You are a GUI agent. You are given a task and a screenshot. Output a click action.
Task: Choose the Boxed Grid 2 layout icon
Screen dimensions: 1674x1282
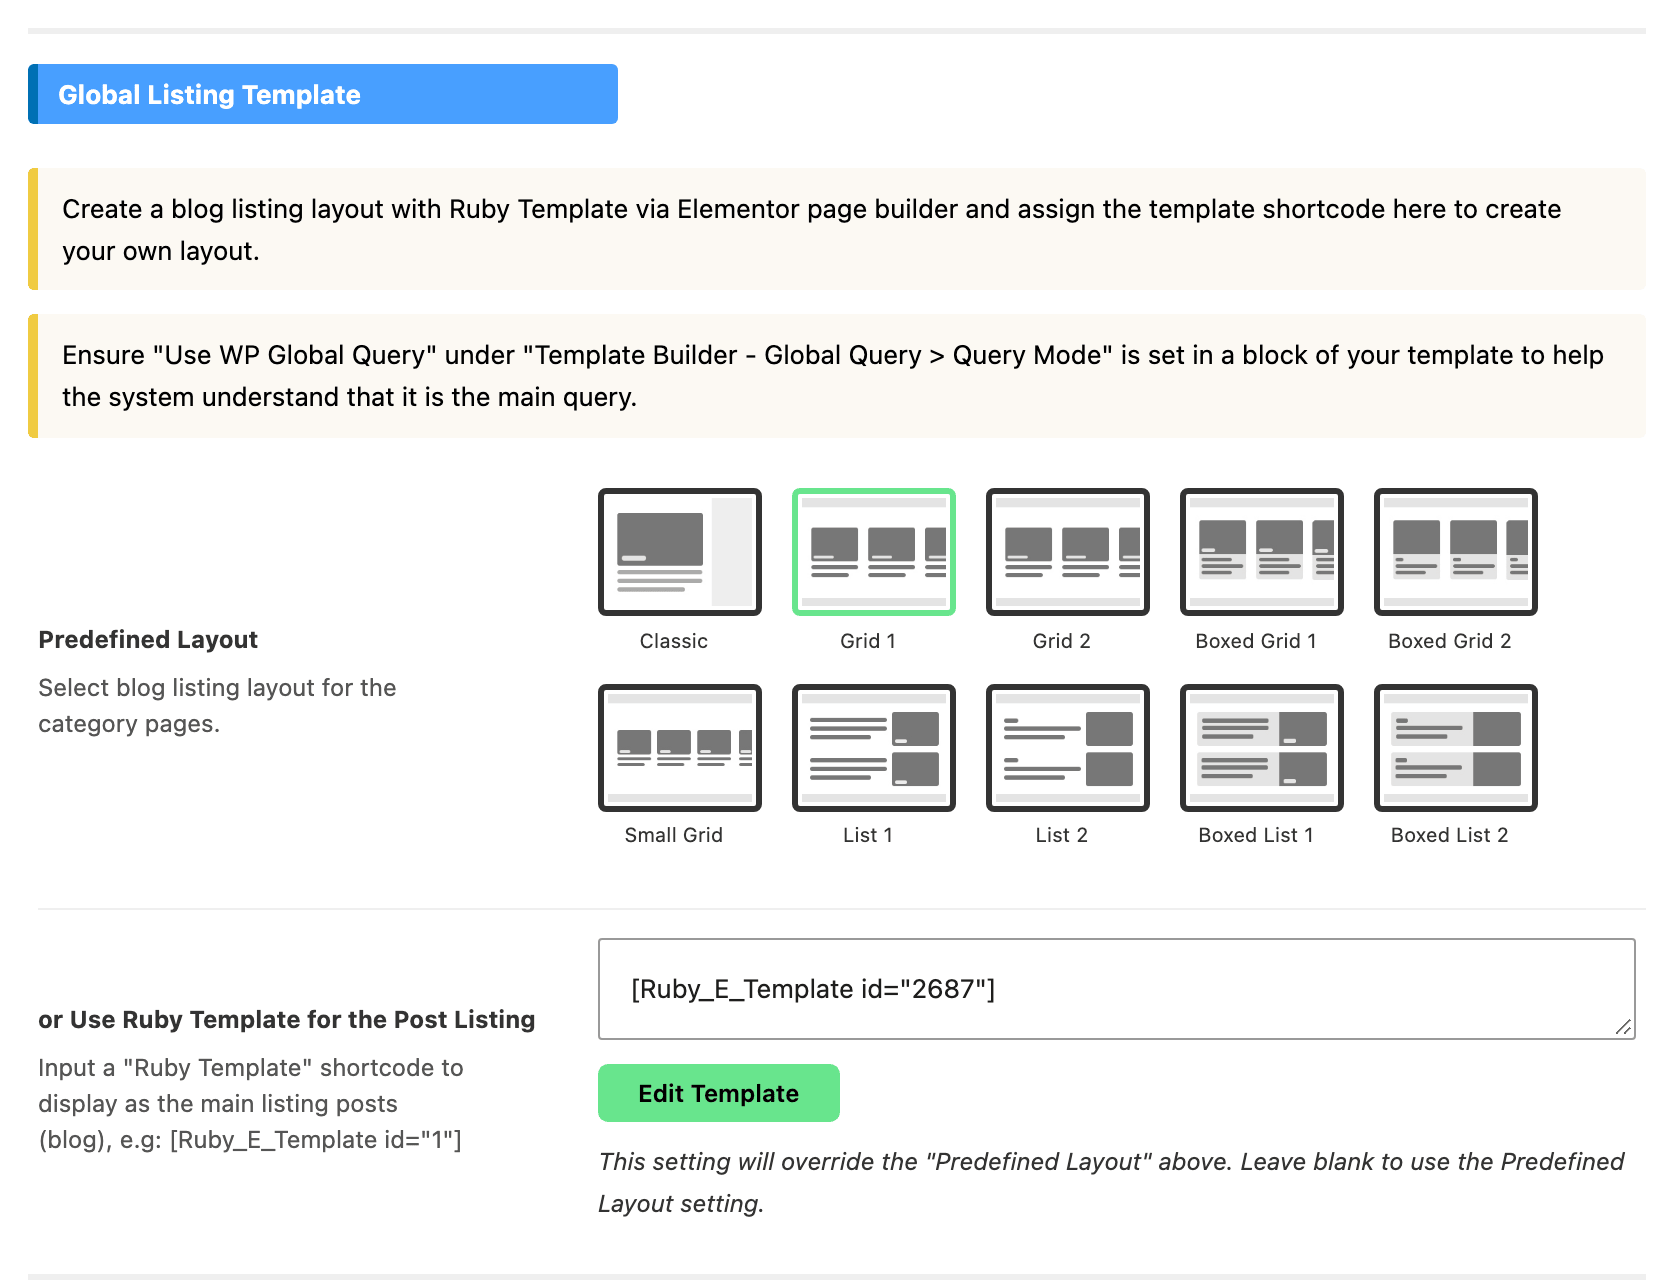1455,552
